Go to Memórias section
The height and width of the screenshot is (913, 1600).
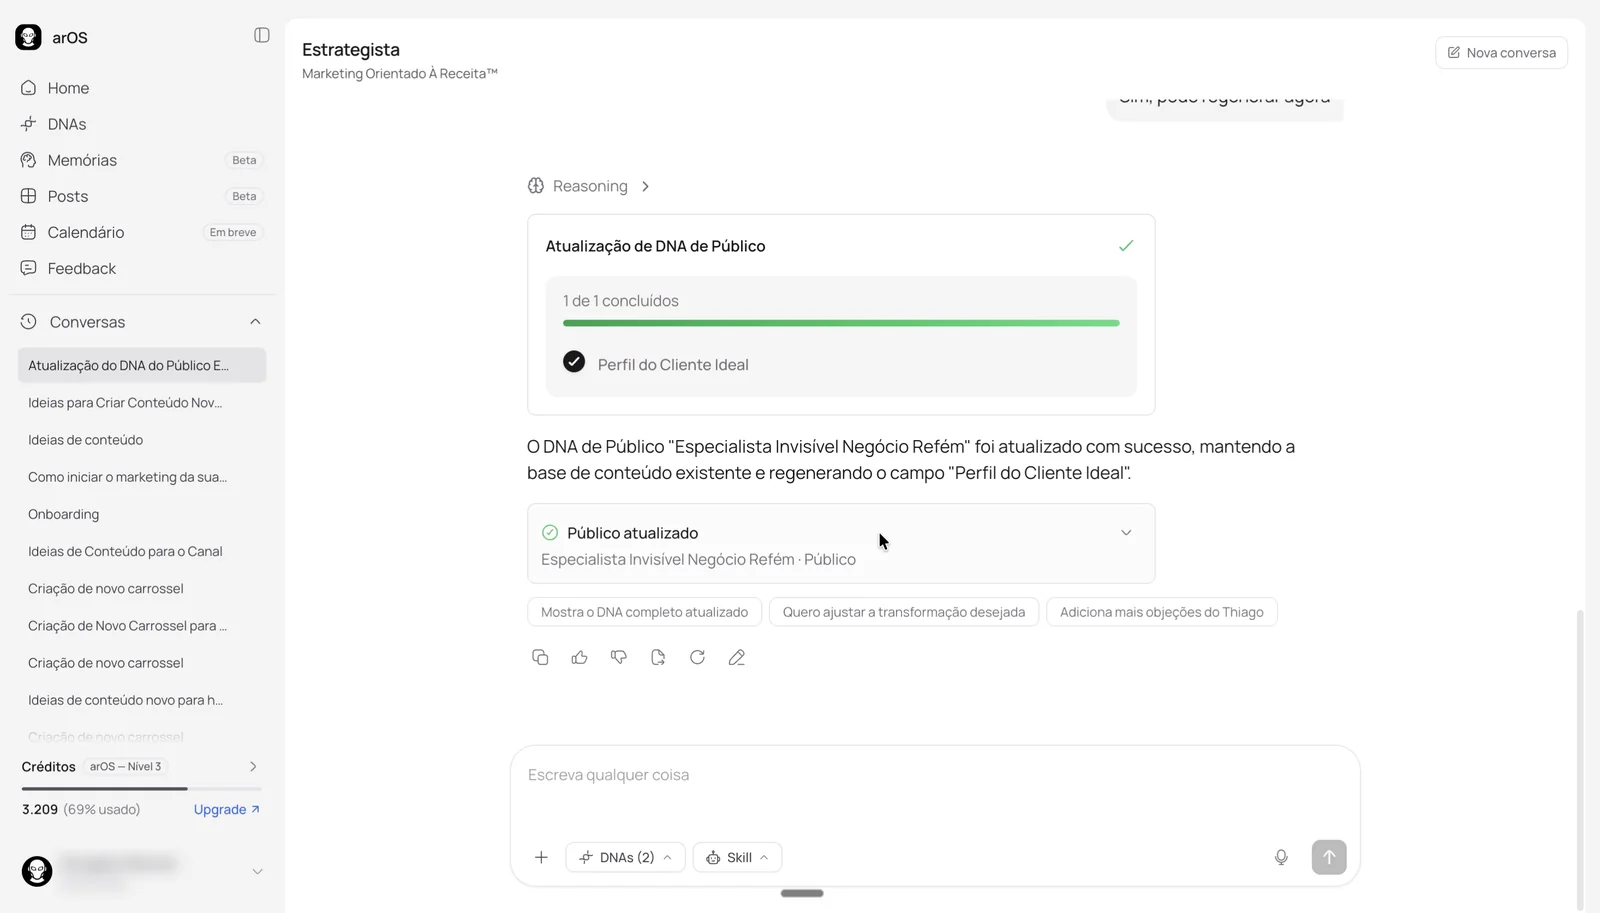point(141,160)
